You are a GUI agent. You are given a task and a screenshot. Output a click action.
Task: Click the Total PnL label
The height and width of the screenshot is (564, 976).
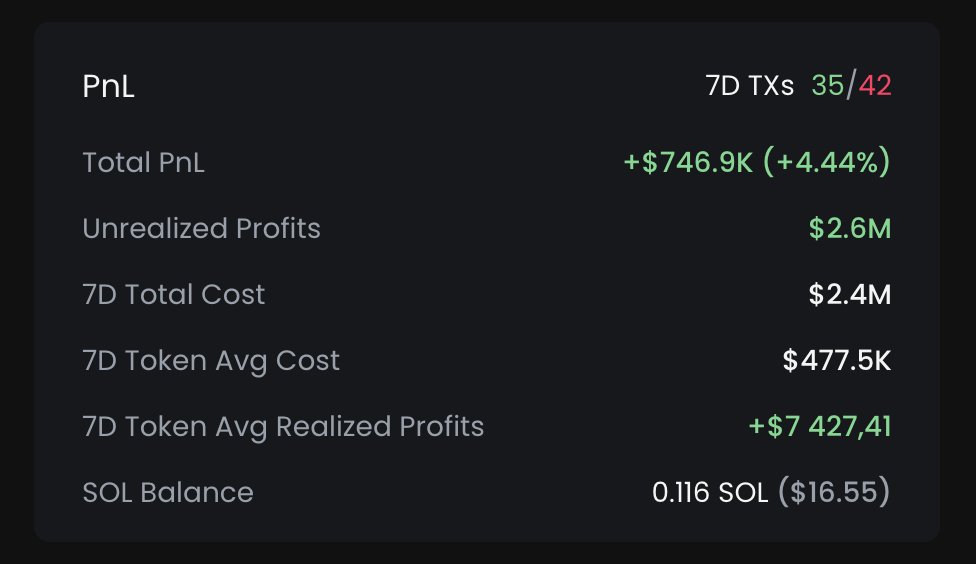pyautogui.click(x=143, y=162)
